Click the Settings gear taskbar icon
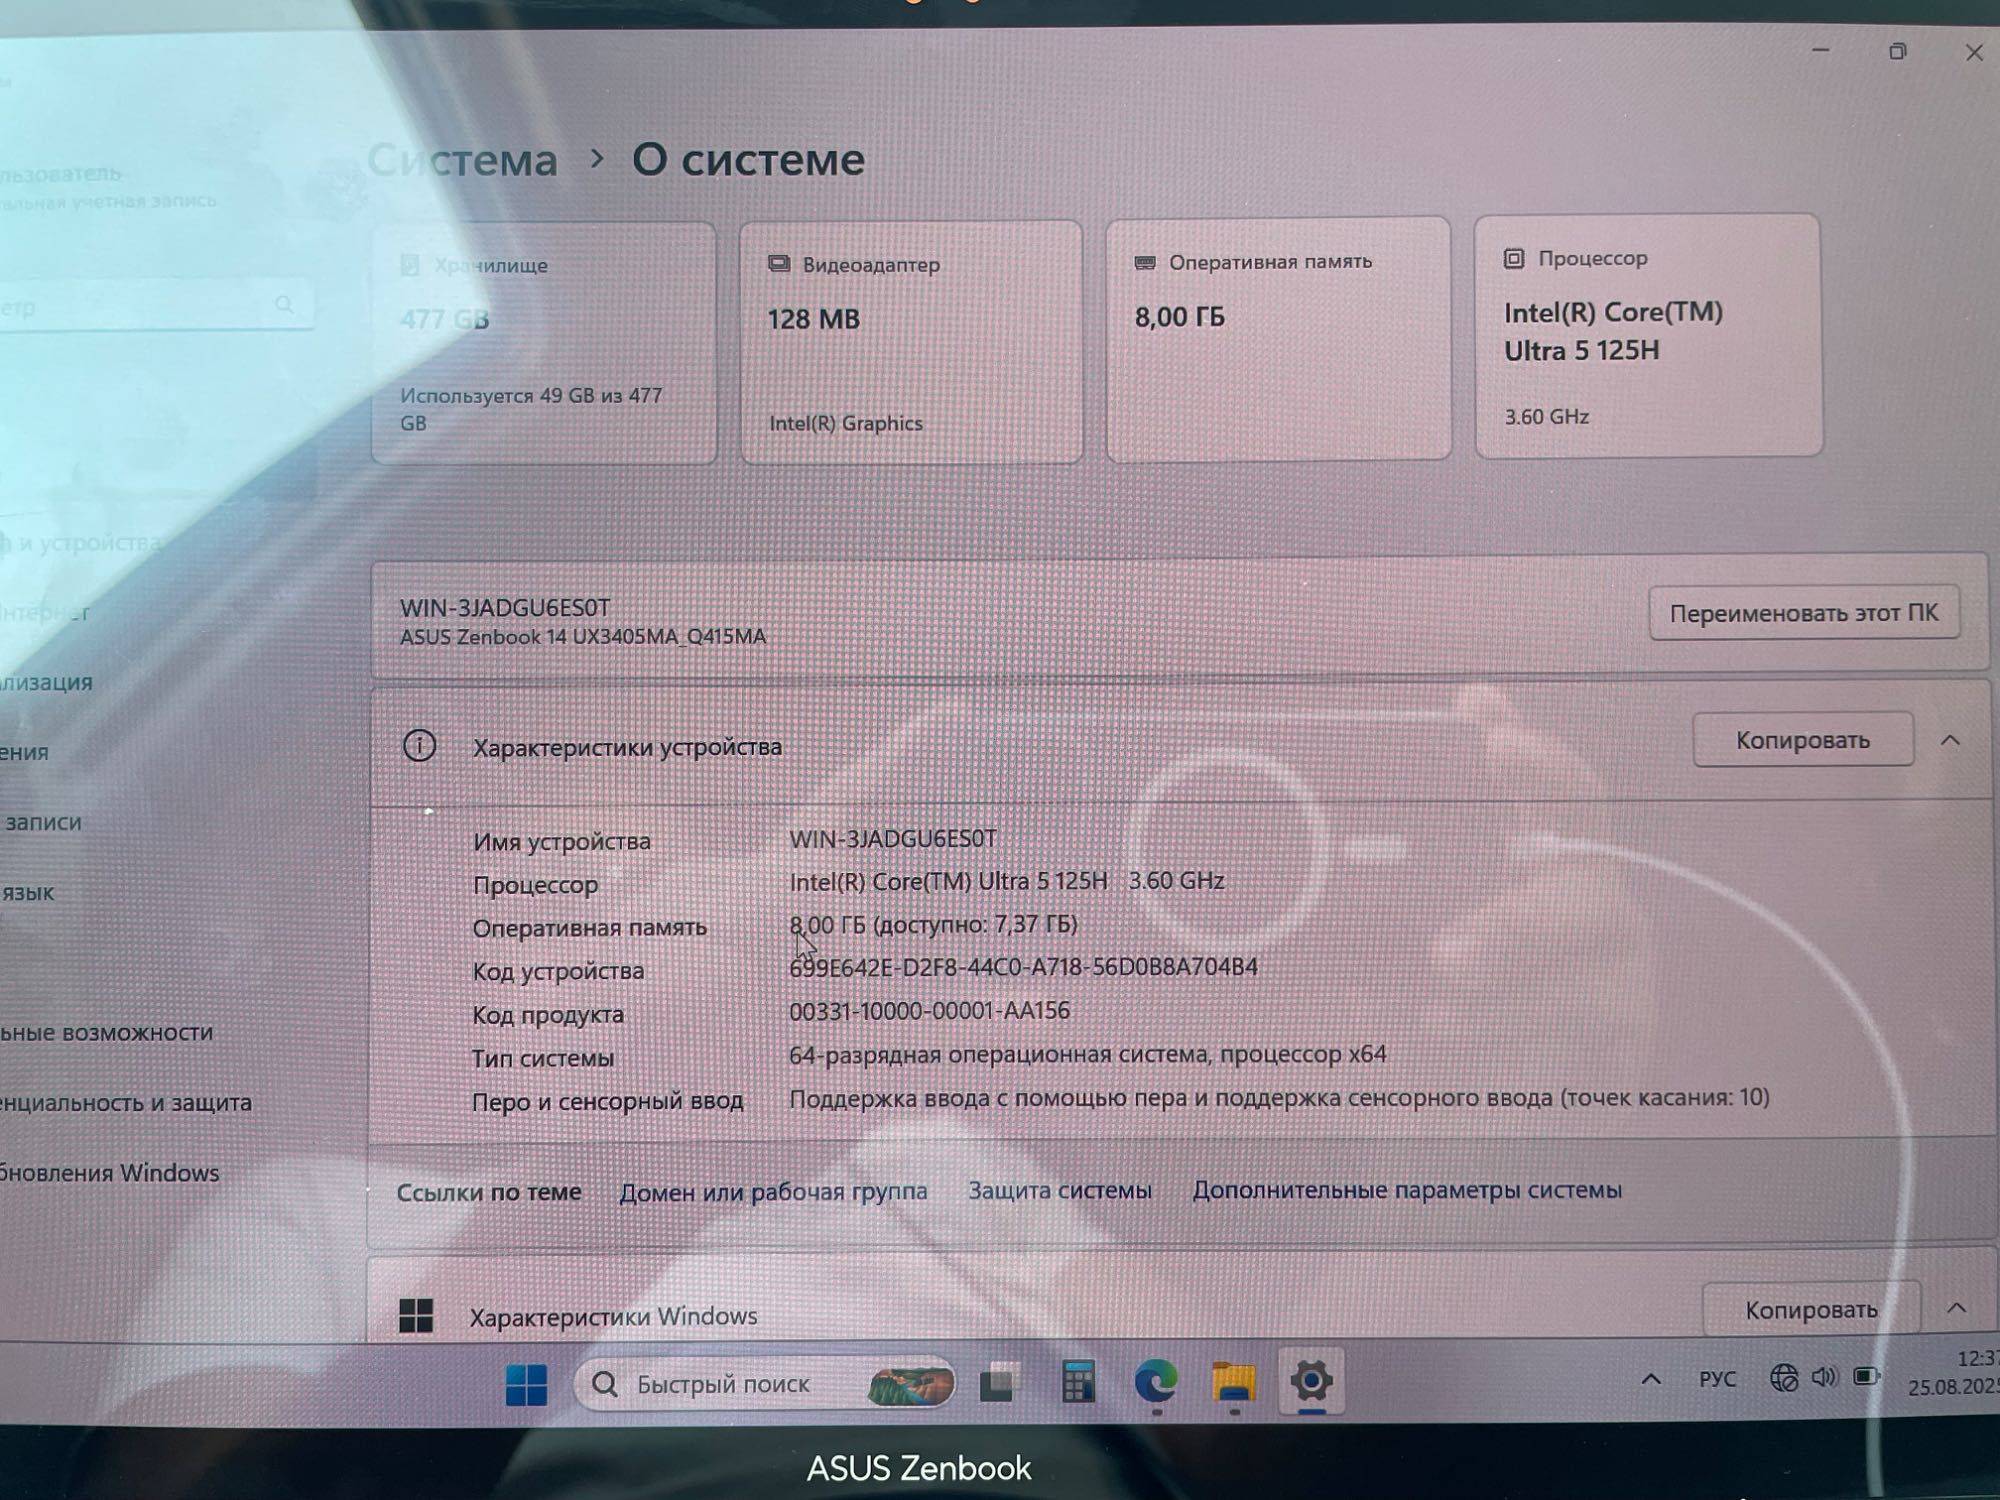2000x1500 pixels. click(x=1311, y=1381)
